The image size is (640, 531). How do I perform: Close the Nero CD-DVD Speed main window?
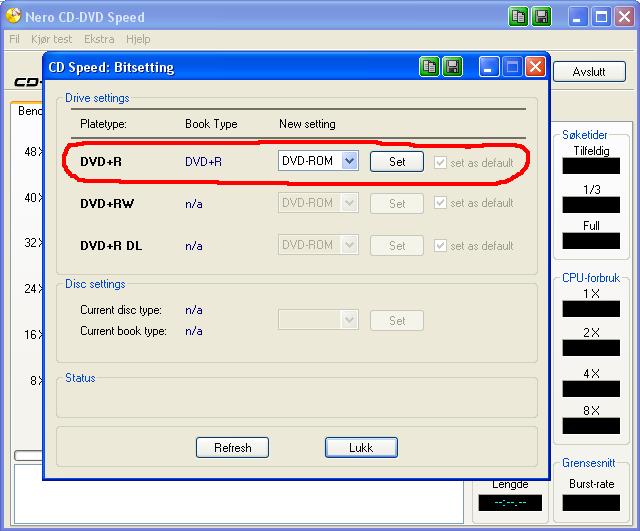[x=624, y=17]
